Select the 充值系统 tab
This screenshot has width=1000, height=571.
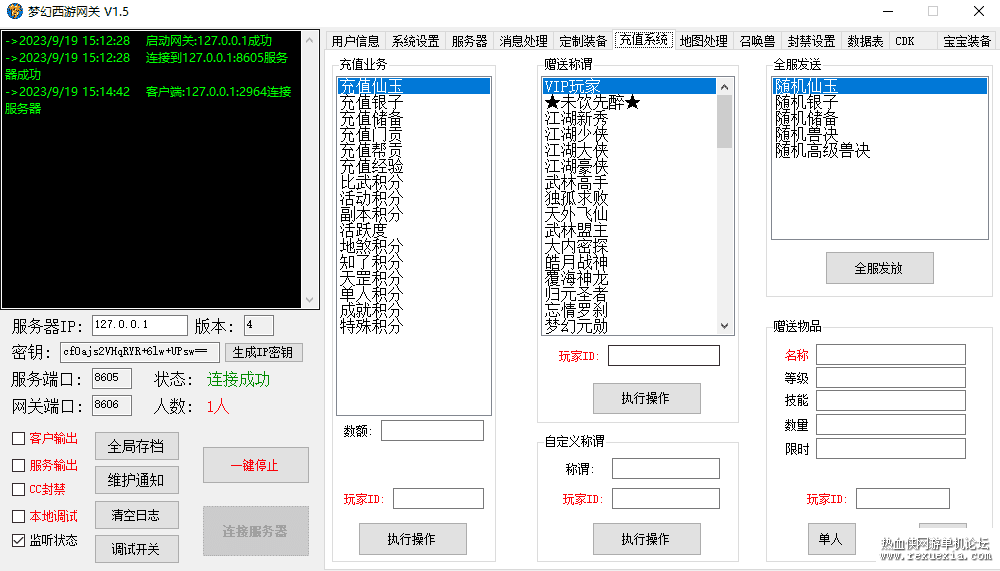pos(643,40)
